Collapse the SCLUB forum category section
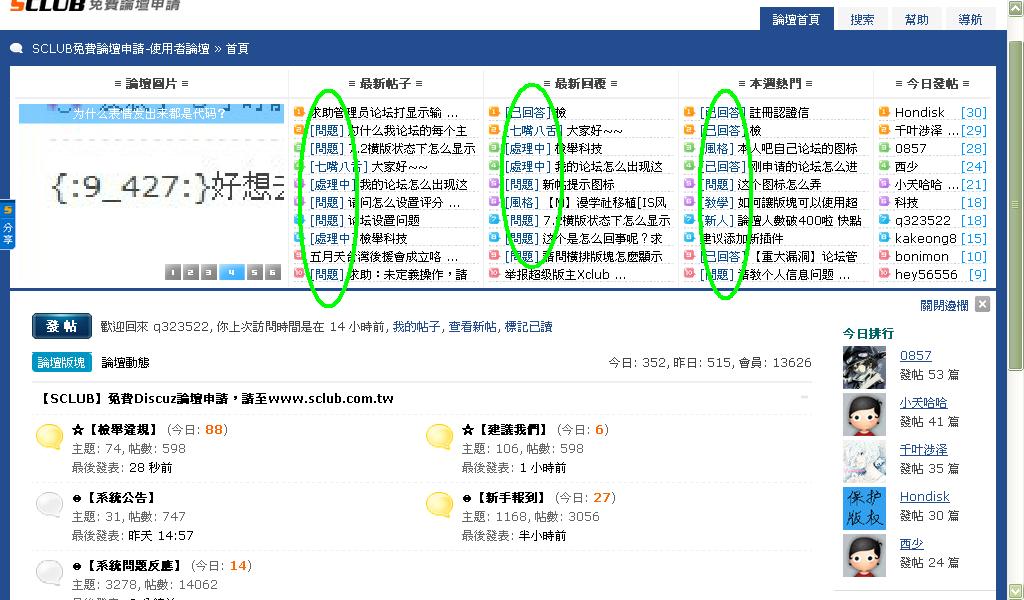 pyautogui.click(x=805, y=397)
